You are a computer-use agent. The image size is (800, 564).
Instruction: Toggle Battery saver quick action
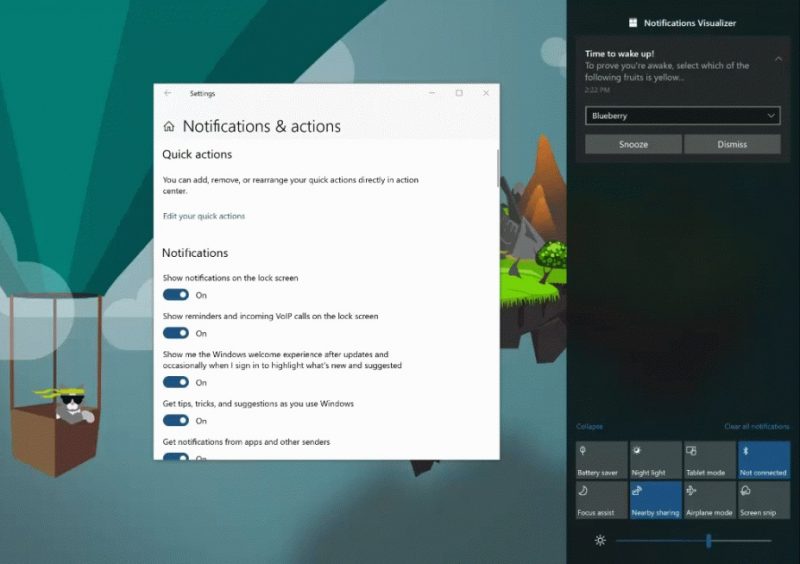602,460
